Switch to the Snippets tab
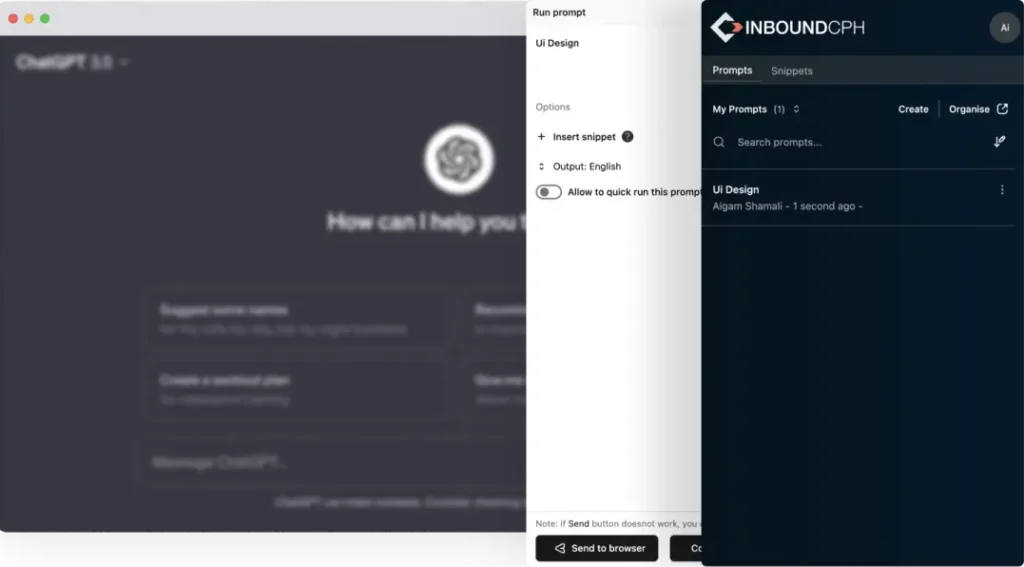Viewport: 1024px width, 567px height. point(792,71)
